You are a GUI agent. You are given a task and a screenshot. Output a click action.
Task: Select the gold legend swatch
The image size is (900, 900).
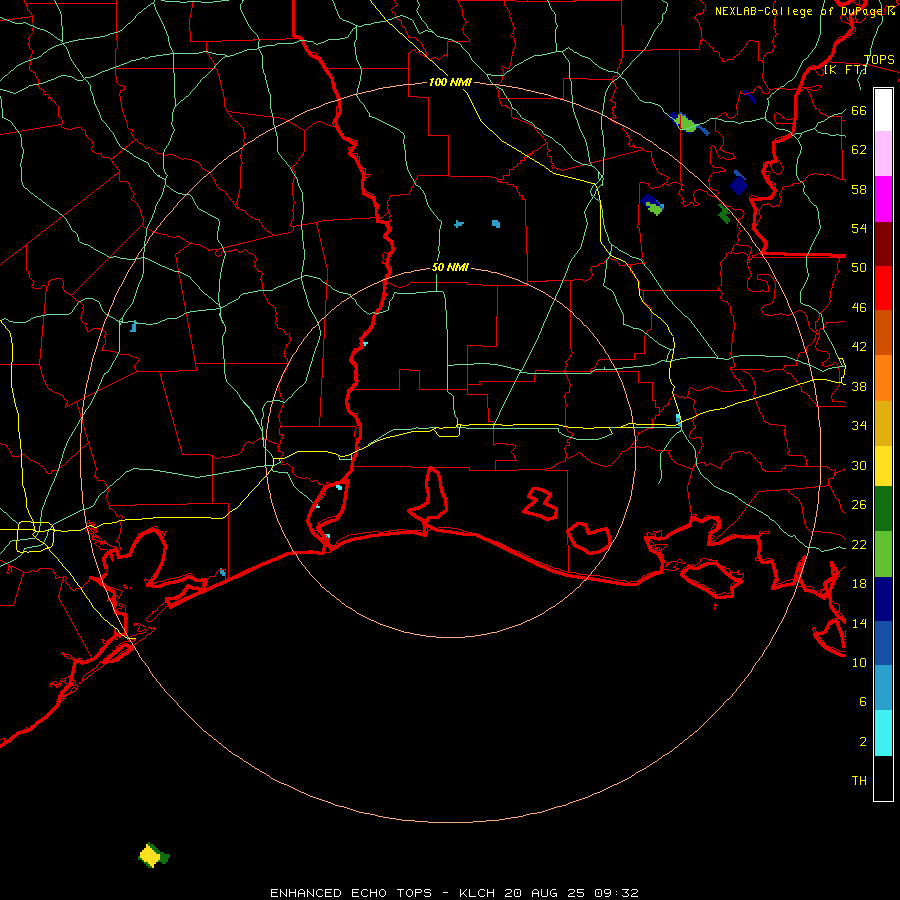click(x=883, y=423)
